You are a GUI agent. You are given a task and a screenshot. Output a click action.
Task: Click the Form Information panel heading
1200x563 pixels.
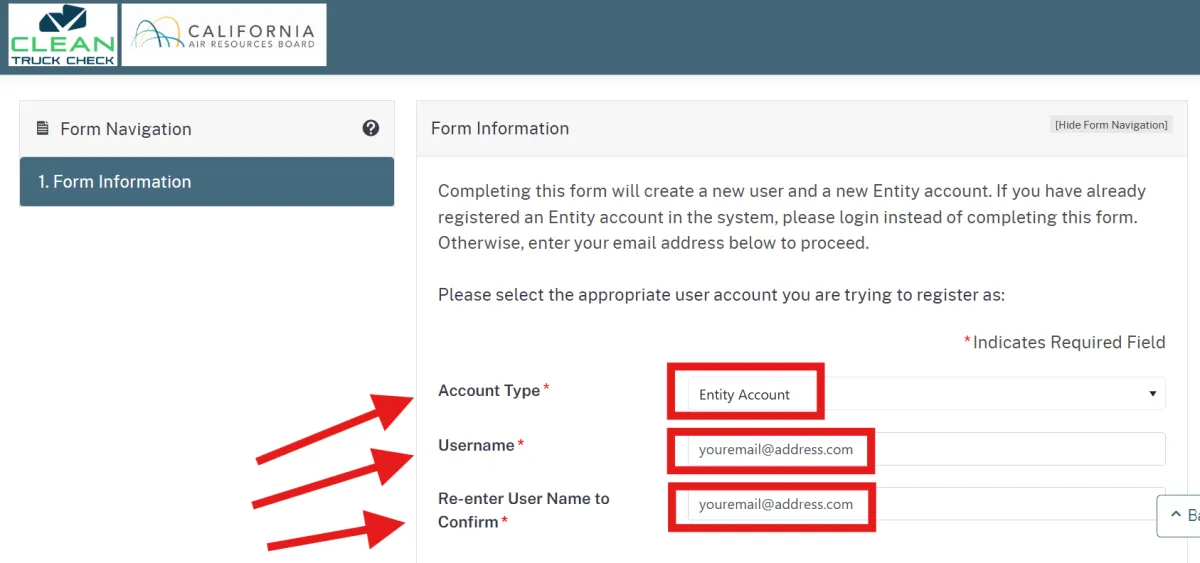(500, 128)
